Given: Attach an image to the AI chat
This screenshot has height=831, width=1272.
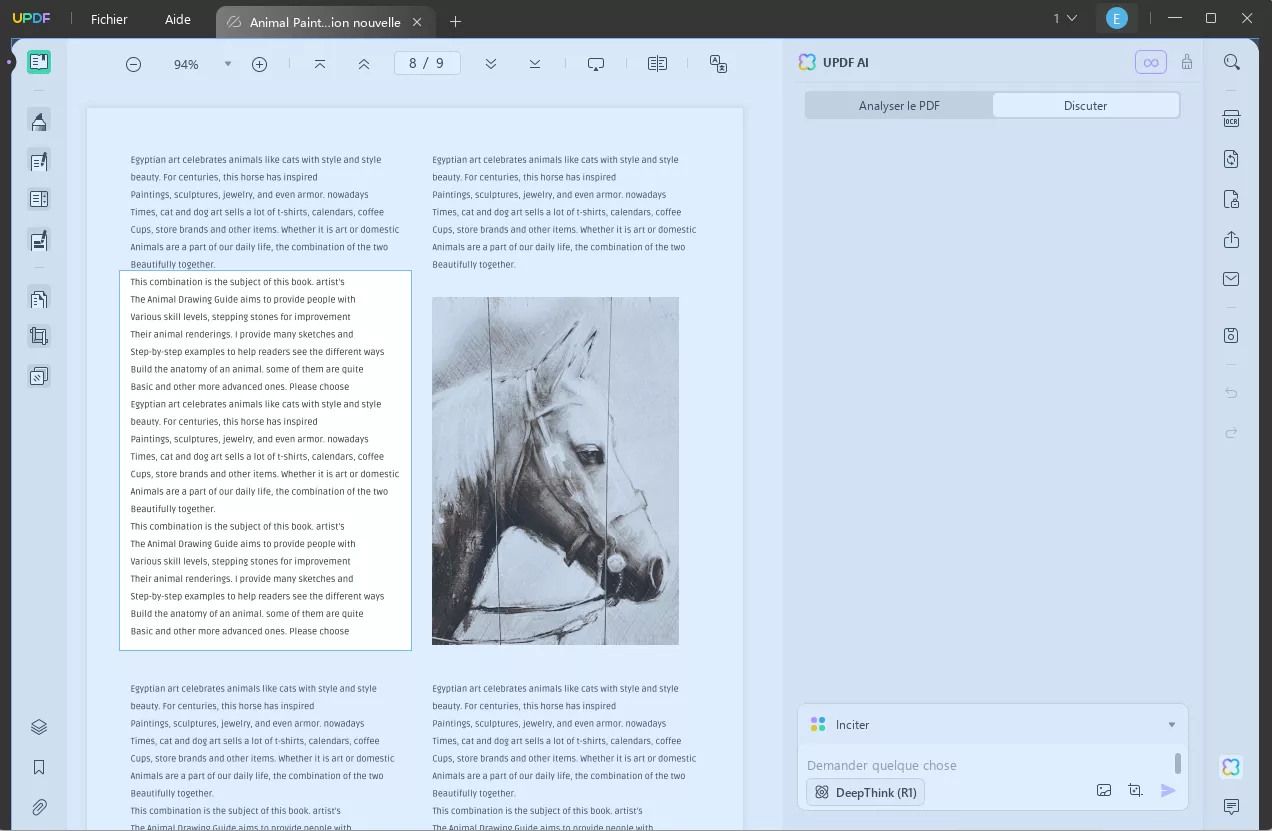Looking at the screenshot, I should click(x=1103, y=790).
